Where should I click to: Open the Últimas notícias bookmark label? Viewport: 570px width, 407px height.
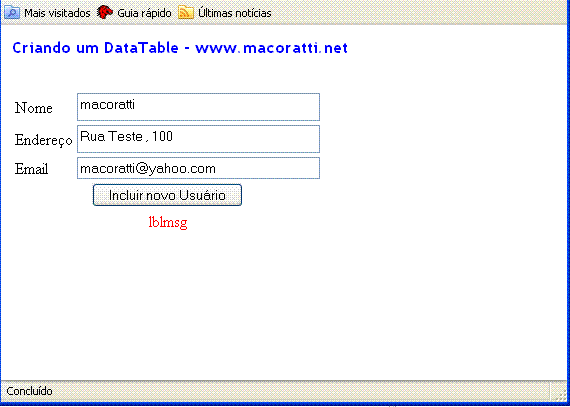[234, 13]
